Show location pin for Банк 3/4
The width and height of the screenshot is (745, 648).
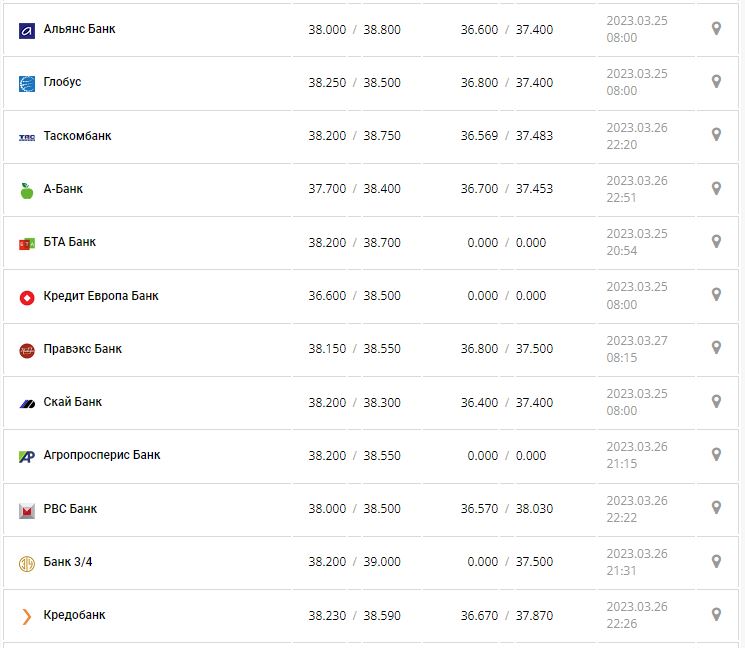click(716, 561)
